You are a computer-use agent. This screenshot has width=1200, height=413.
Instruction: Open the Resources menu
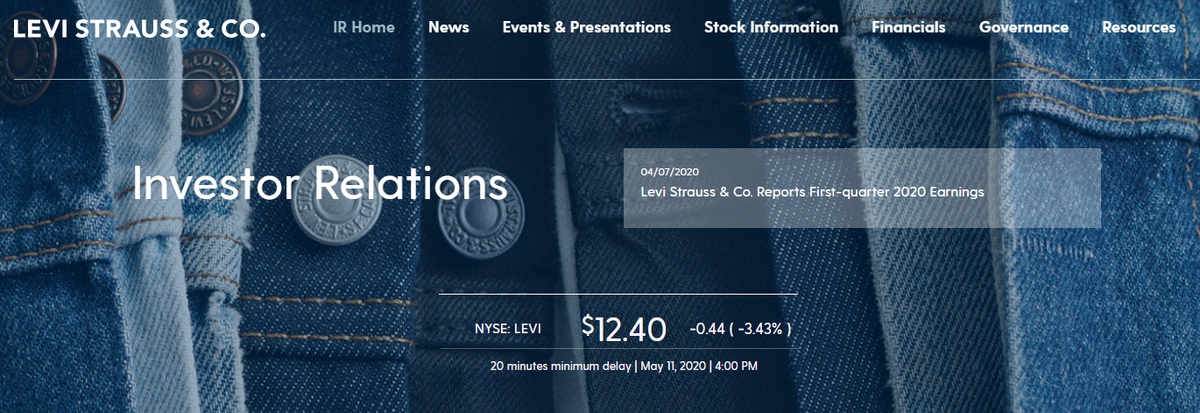[1139, 27]
